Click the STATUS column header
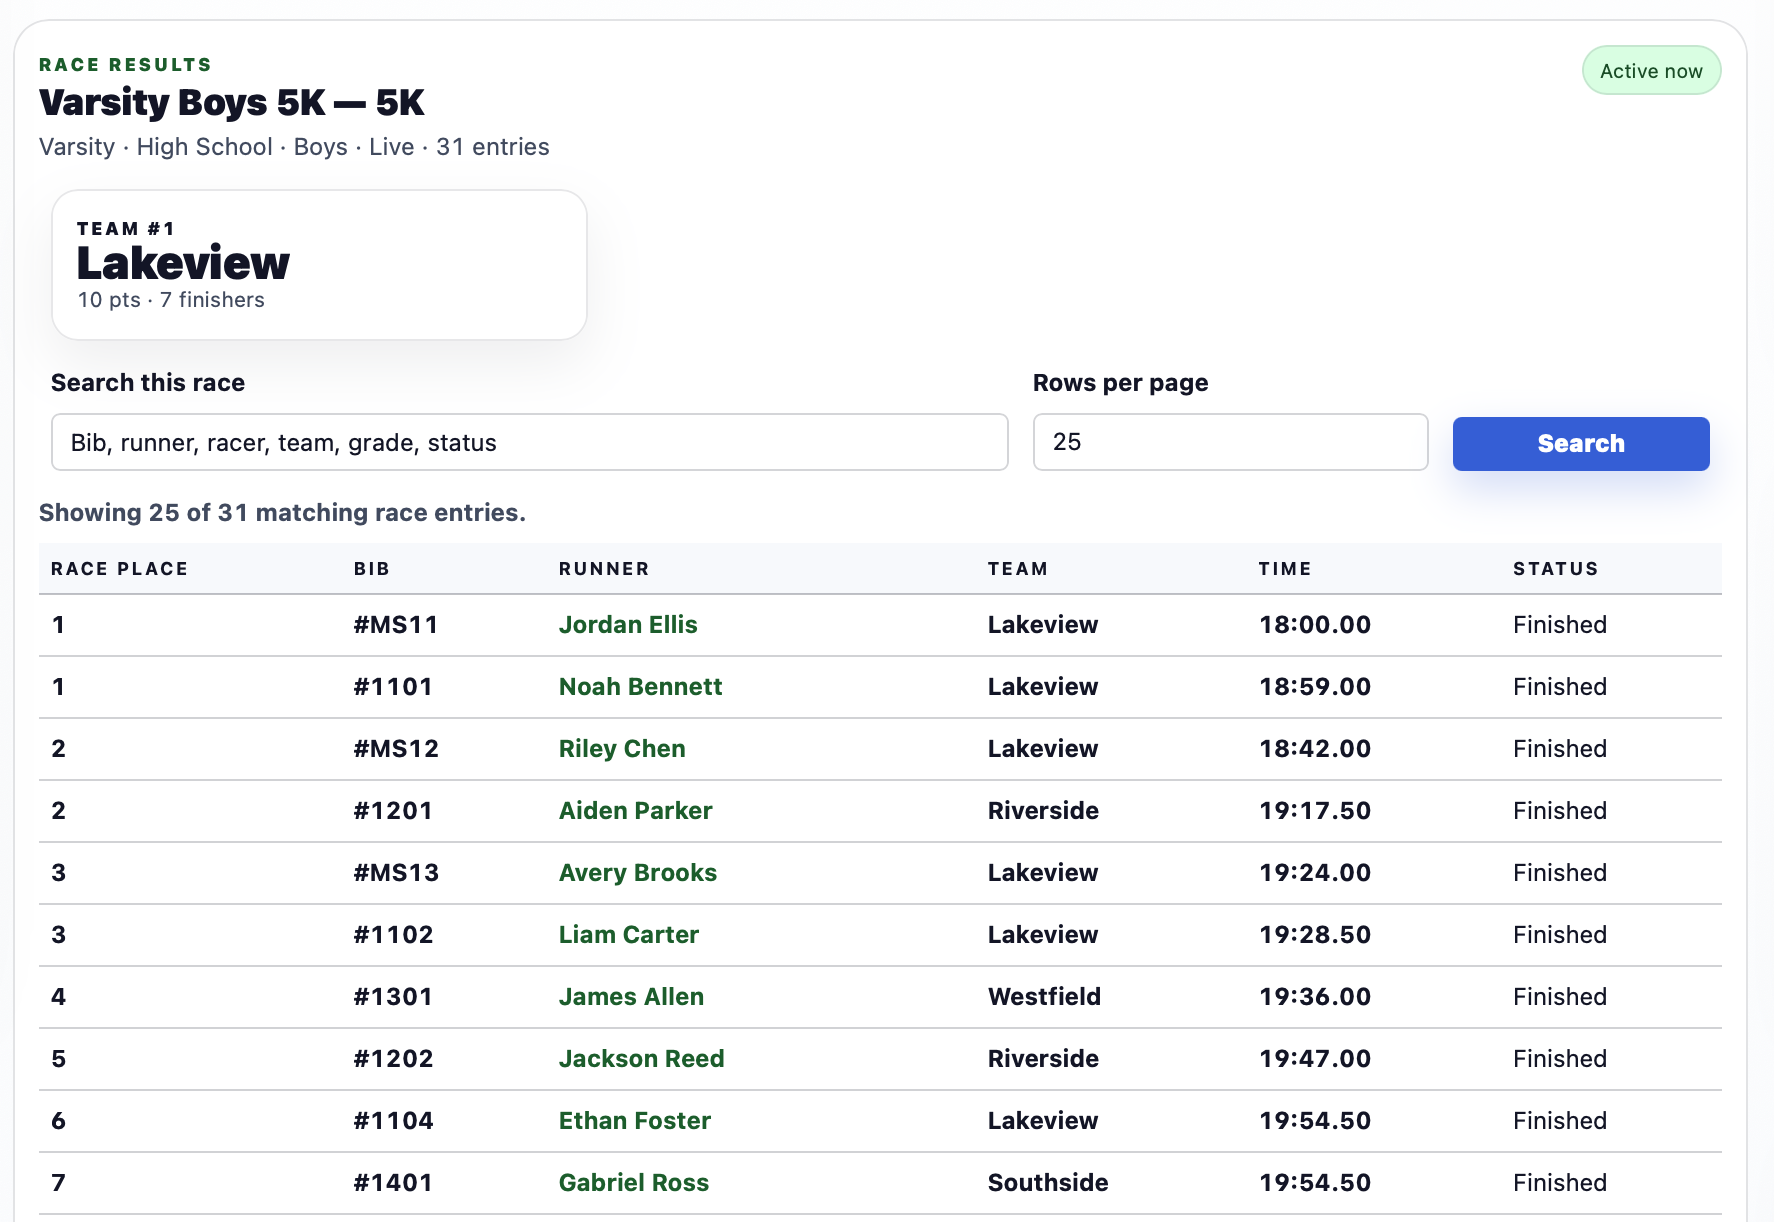 (1555, 569)
